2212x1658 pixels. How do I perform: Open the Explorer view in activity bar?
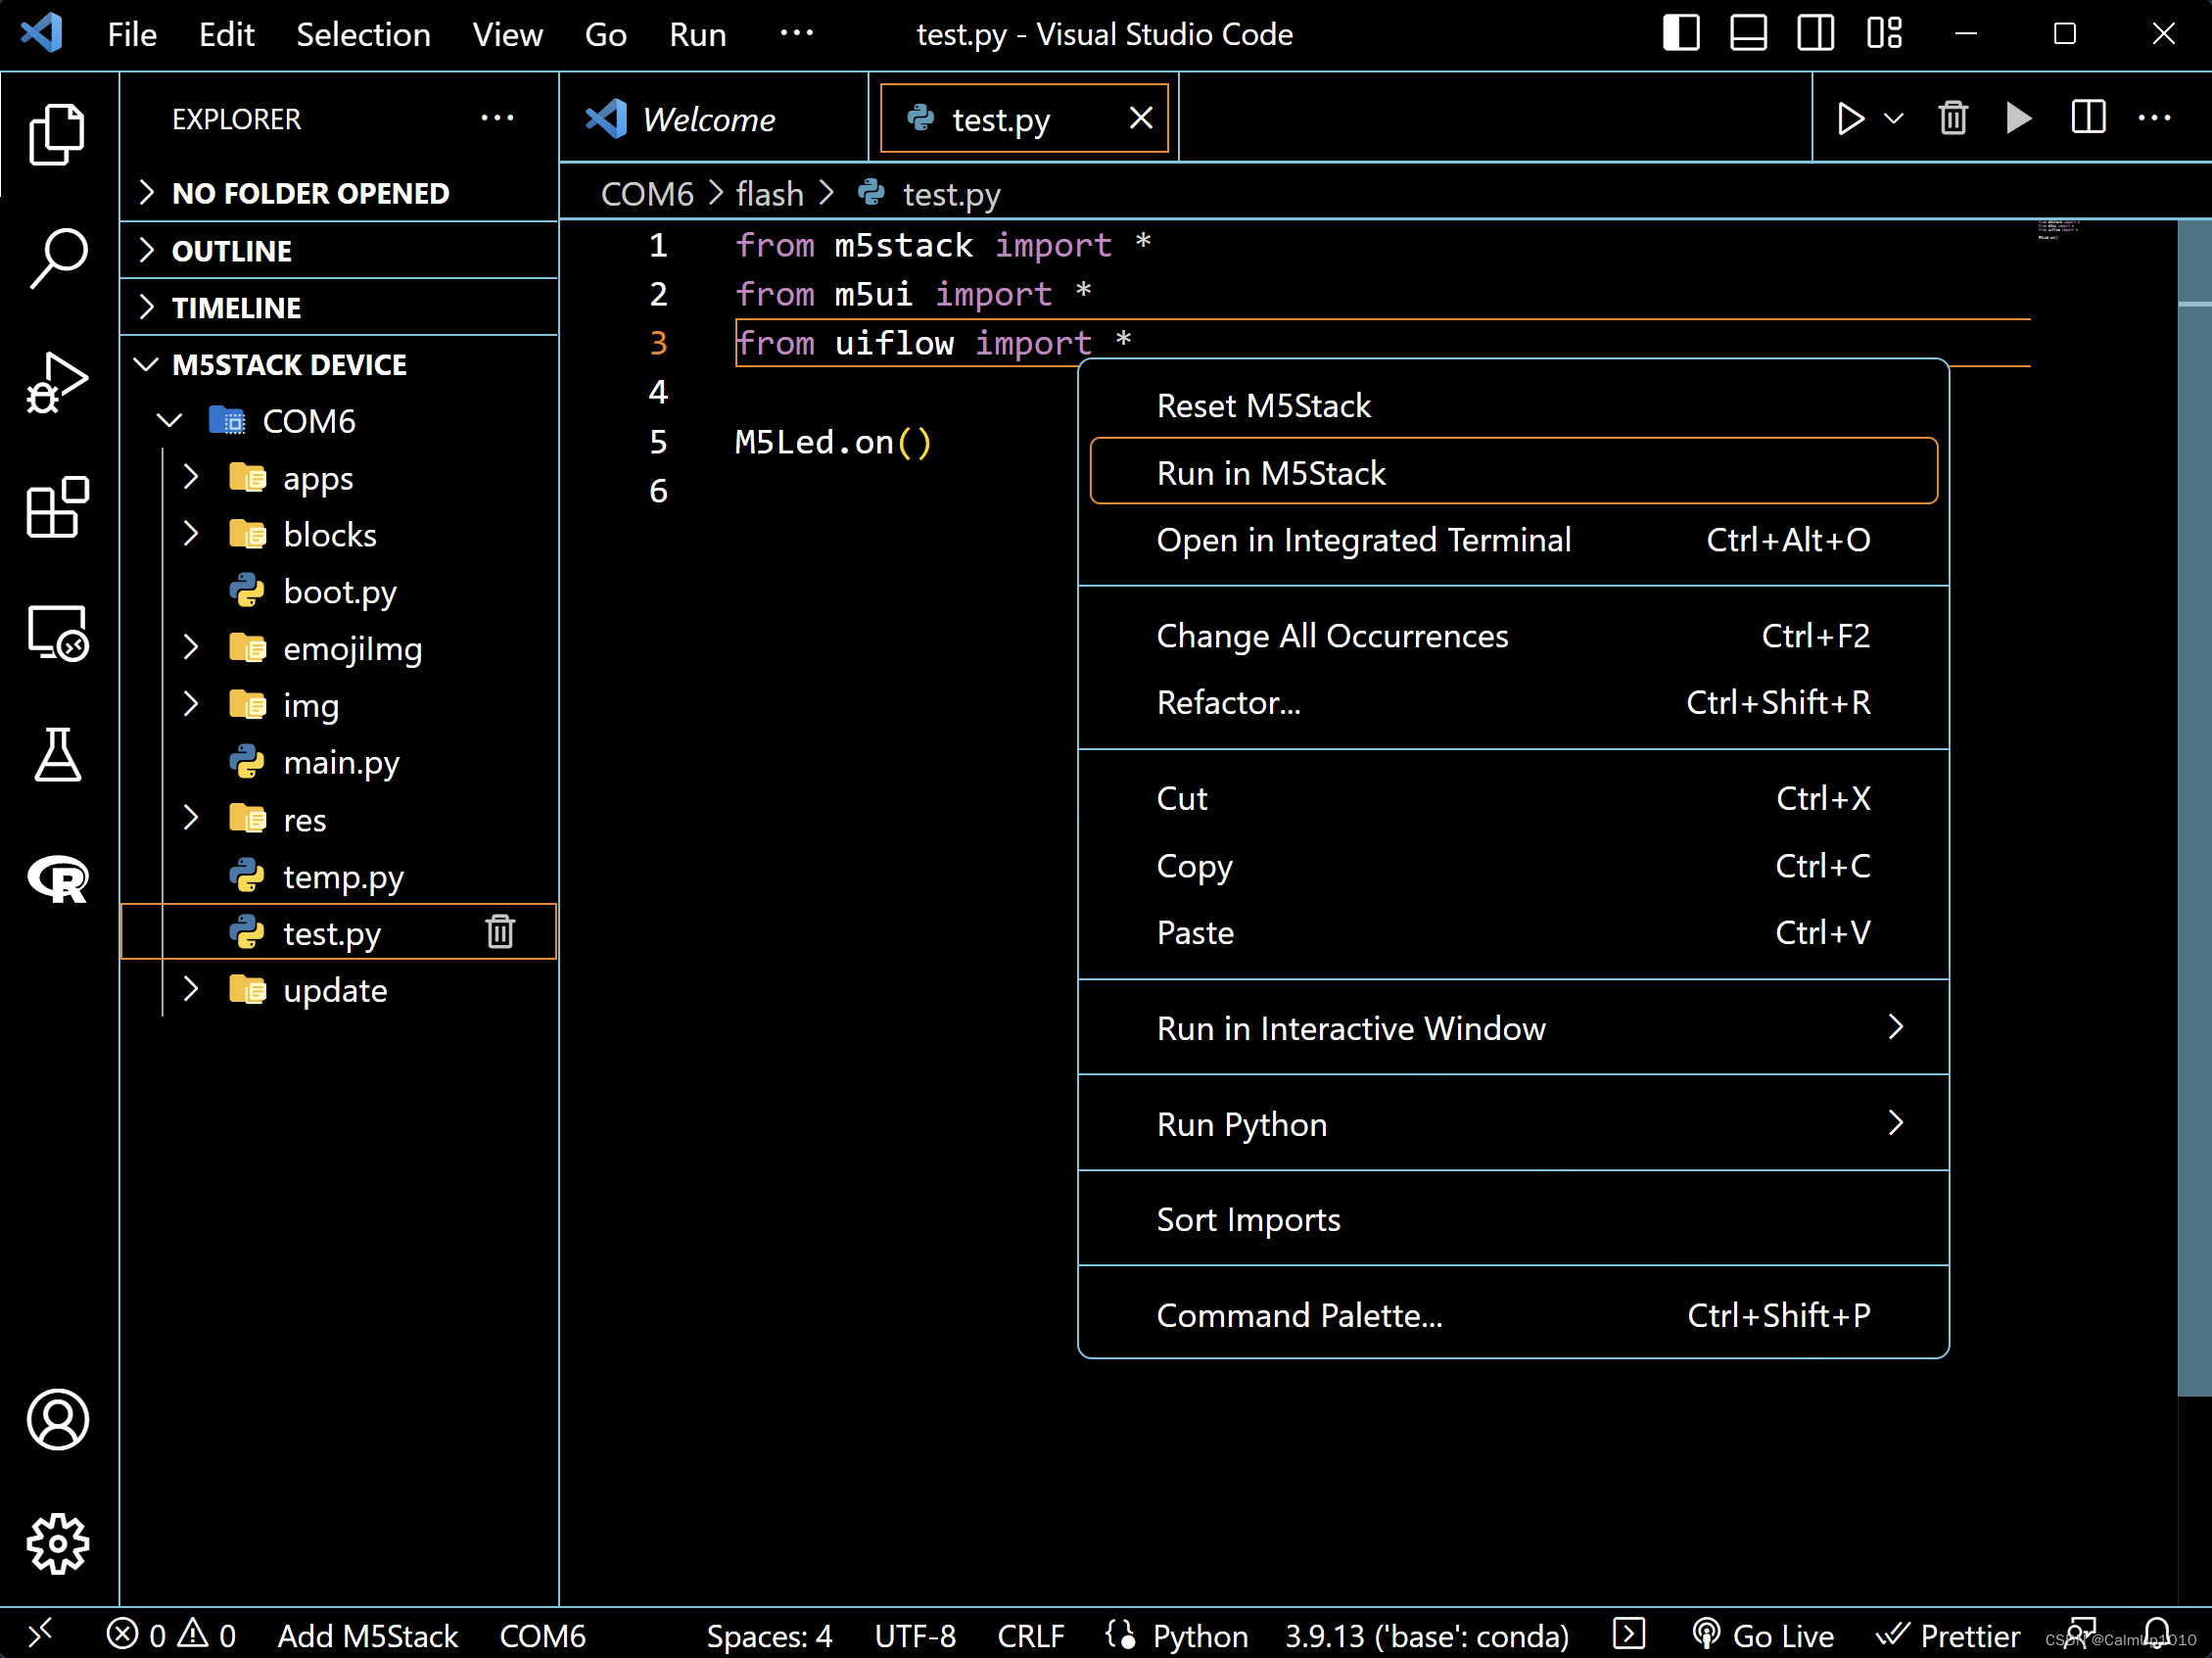[x=57, y=134]
